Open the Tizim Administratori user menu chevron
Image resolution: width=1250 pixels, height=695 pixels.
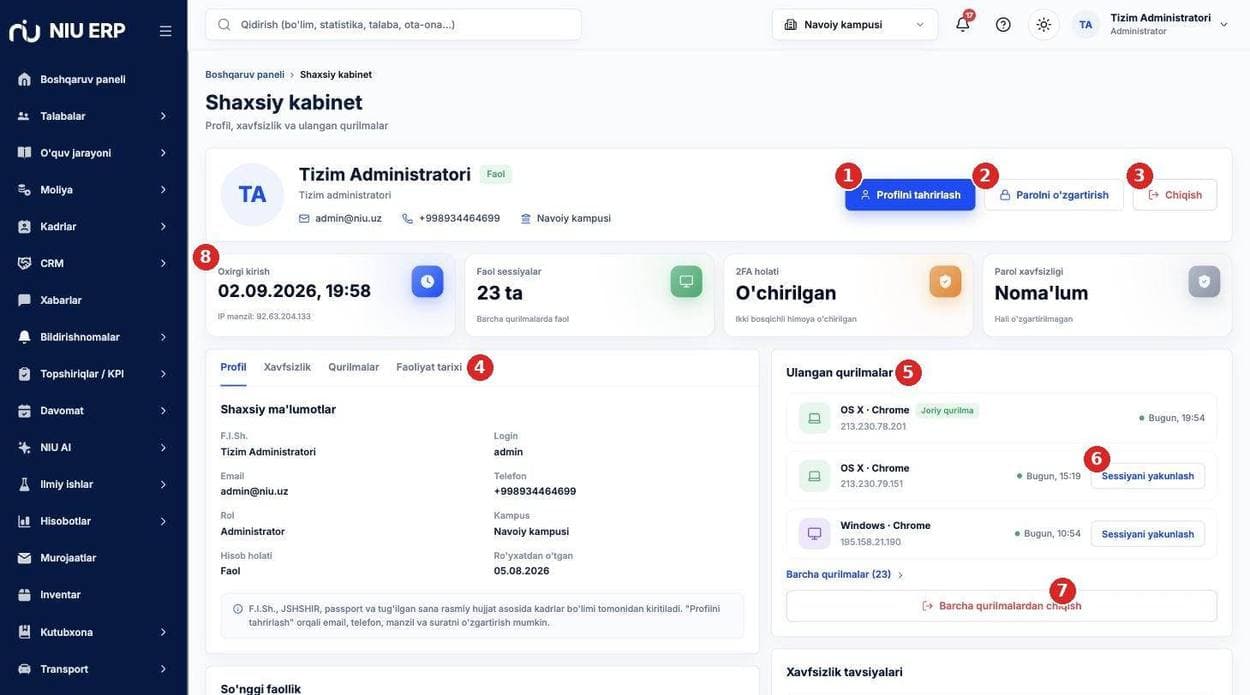tap(1224, 24)
